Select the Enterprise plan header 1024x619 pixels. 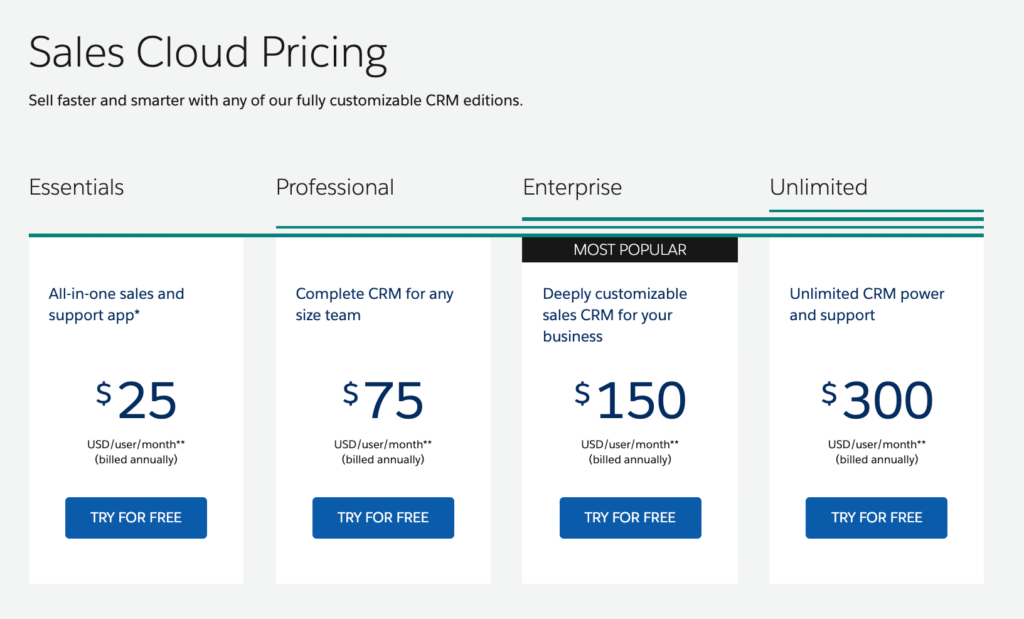pos(572,187)
